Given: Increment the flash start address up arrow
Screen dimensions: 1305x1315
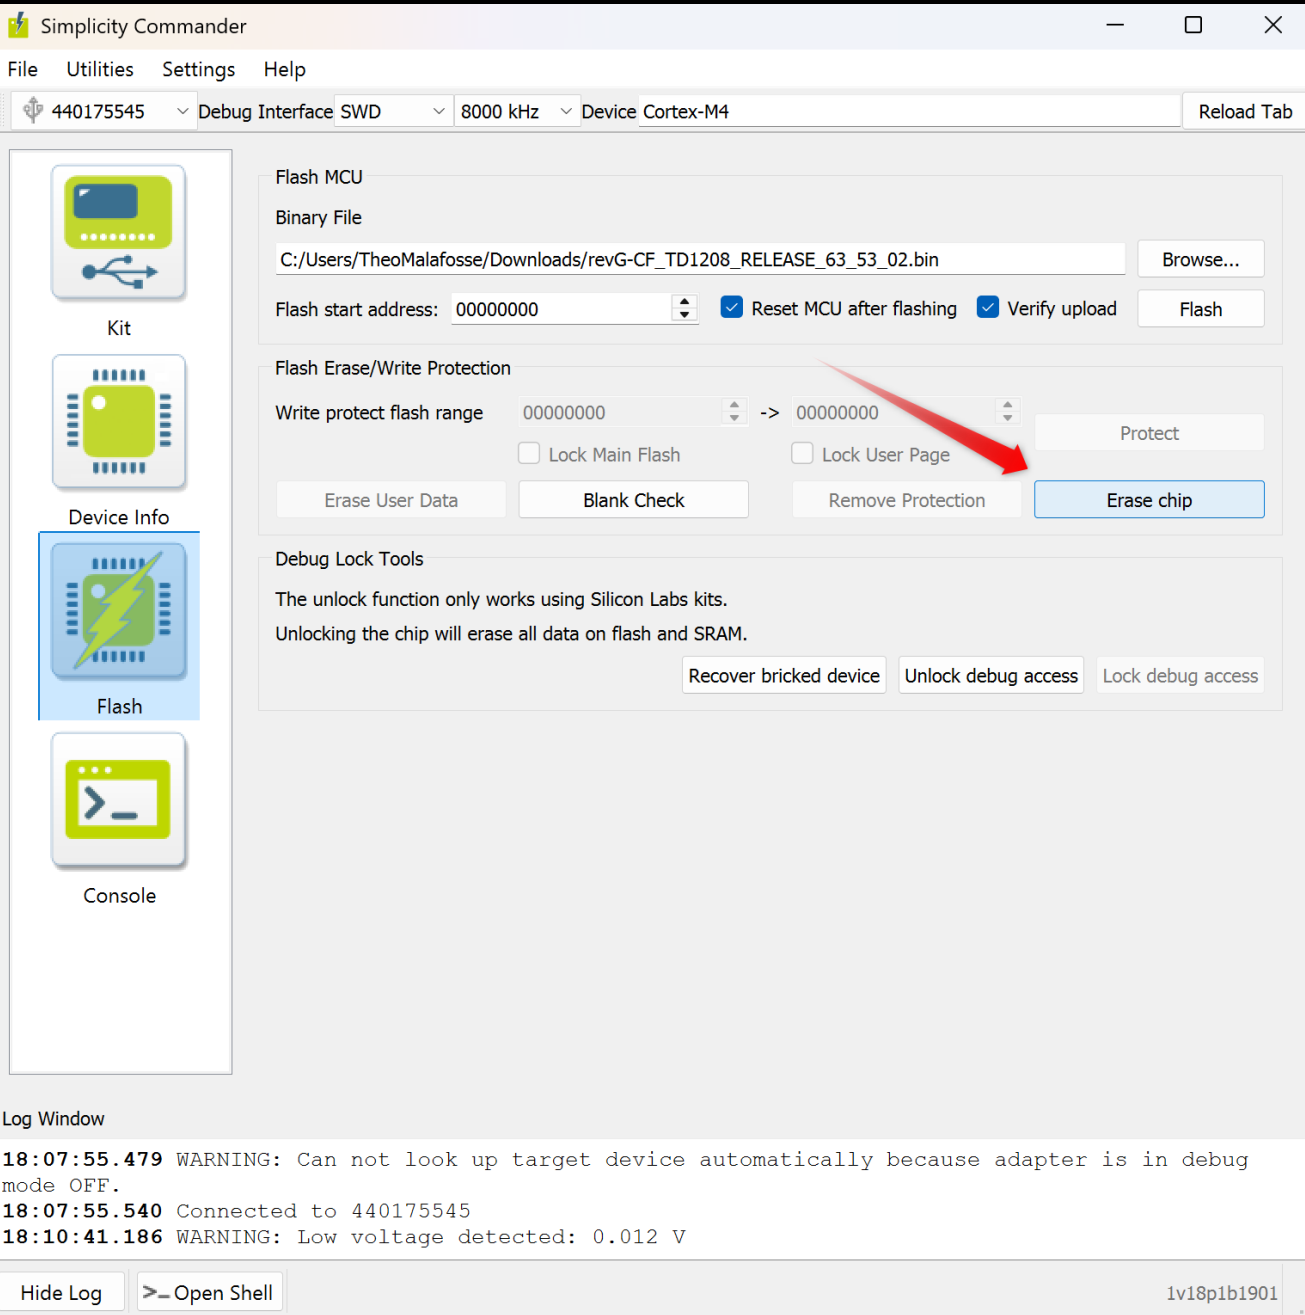Looking at the screenshot, I should tap(684, 302).
